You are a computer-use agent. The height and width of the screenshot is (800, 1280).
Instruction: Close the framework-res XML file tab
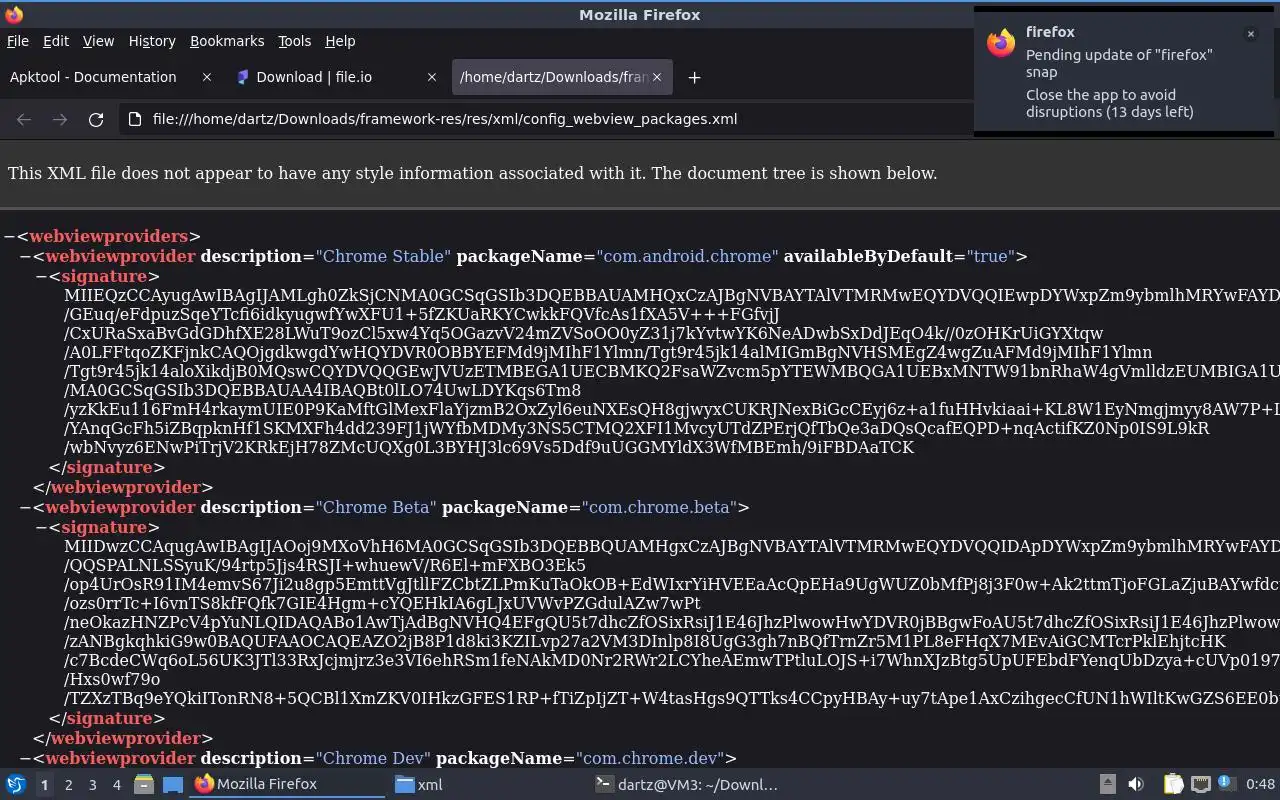657,77
